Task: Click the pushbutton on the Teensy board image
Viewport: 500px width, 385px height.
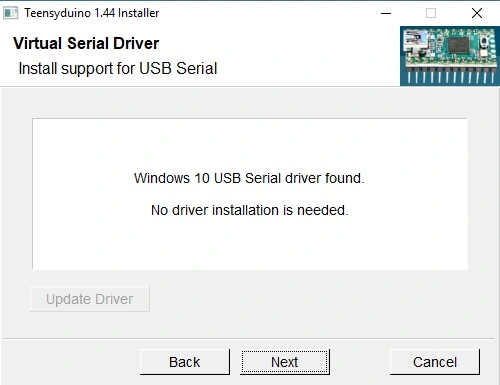Action: [485, 43]
